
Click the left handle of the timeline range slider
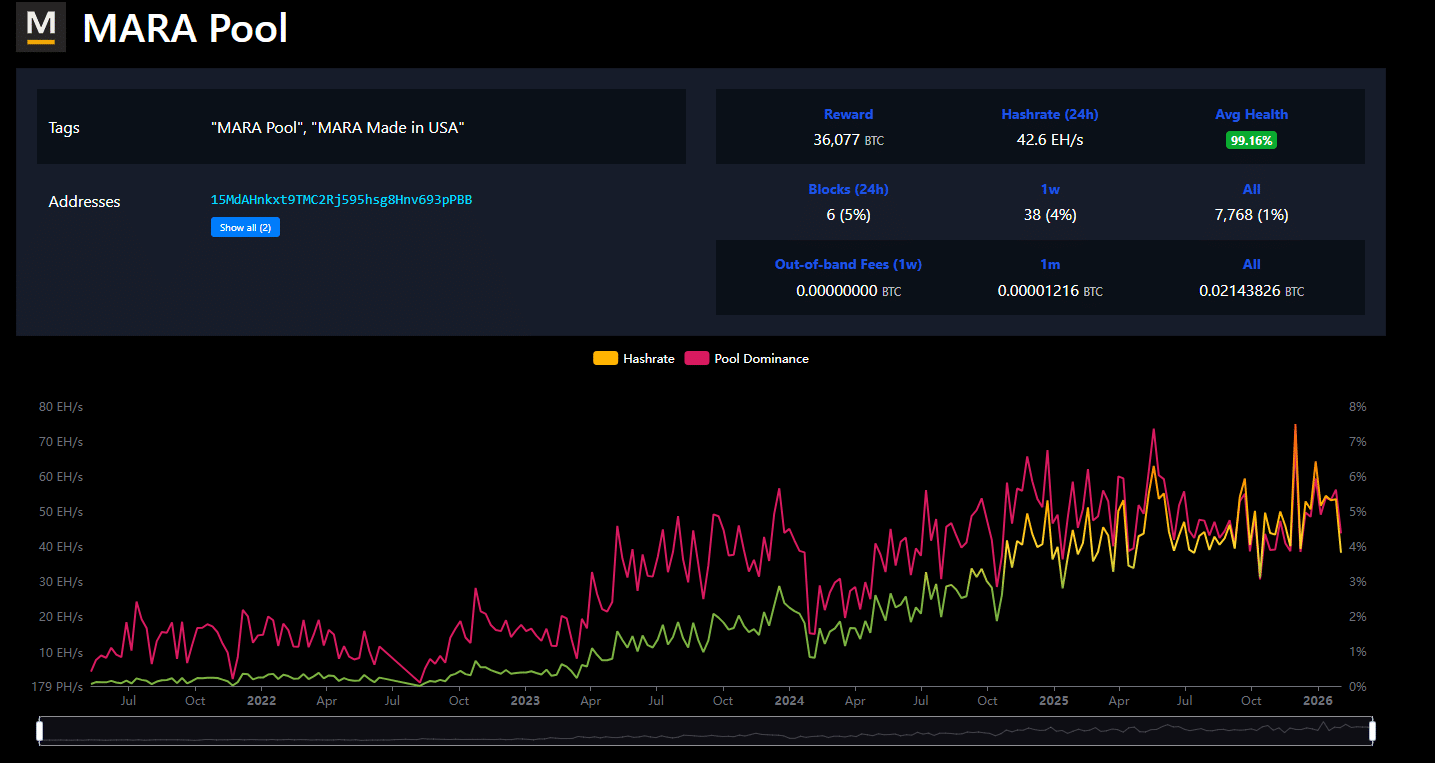tap(40, 730)
